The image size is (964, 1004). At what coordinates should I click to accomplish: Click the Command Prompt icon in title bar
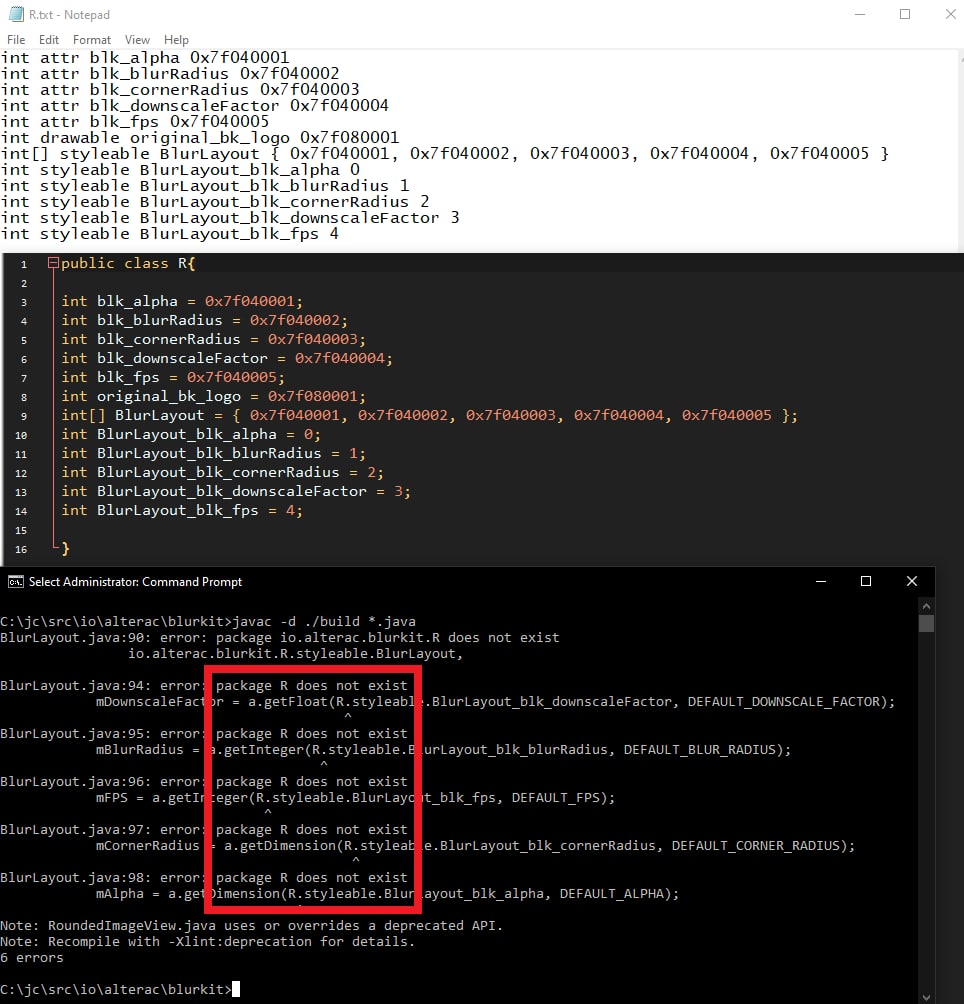[15, 581]
